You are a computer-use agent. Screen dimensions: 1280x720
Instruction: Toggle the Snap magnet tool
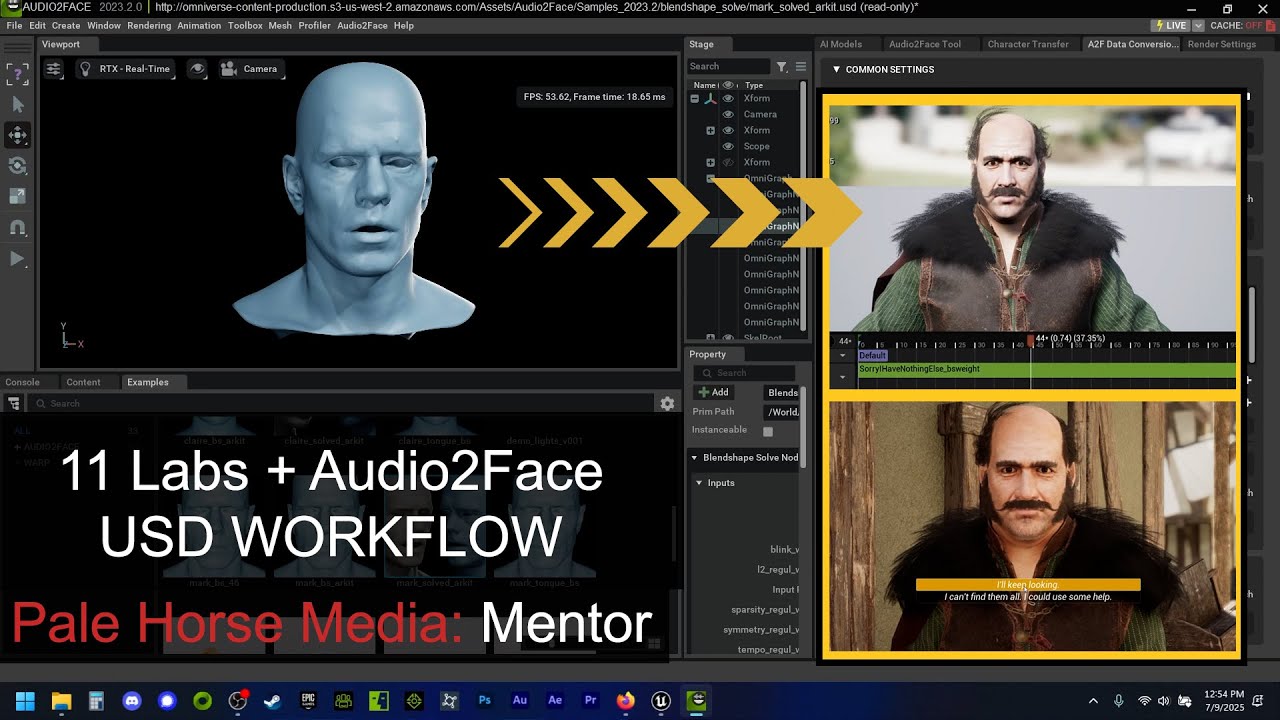point(17,228)
